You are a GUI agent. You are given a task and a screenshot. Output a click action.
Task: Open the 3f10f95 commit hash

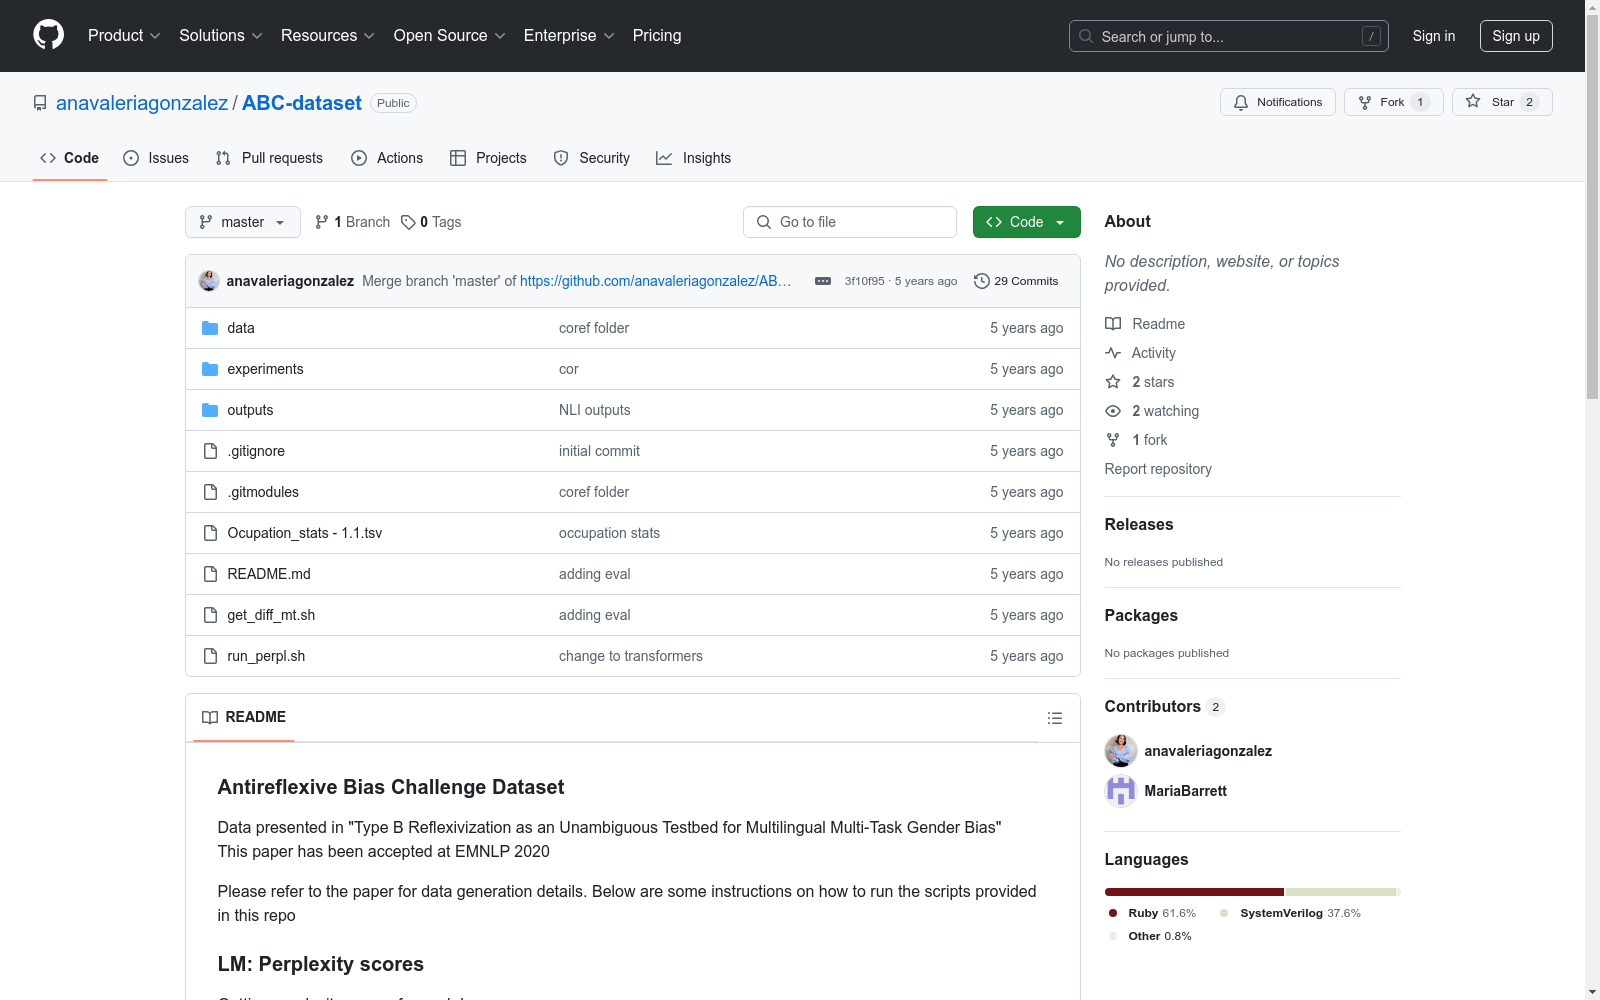tap(865, 281)
